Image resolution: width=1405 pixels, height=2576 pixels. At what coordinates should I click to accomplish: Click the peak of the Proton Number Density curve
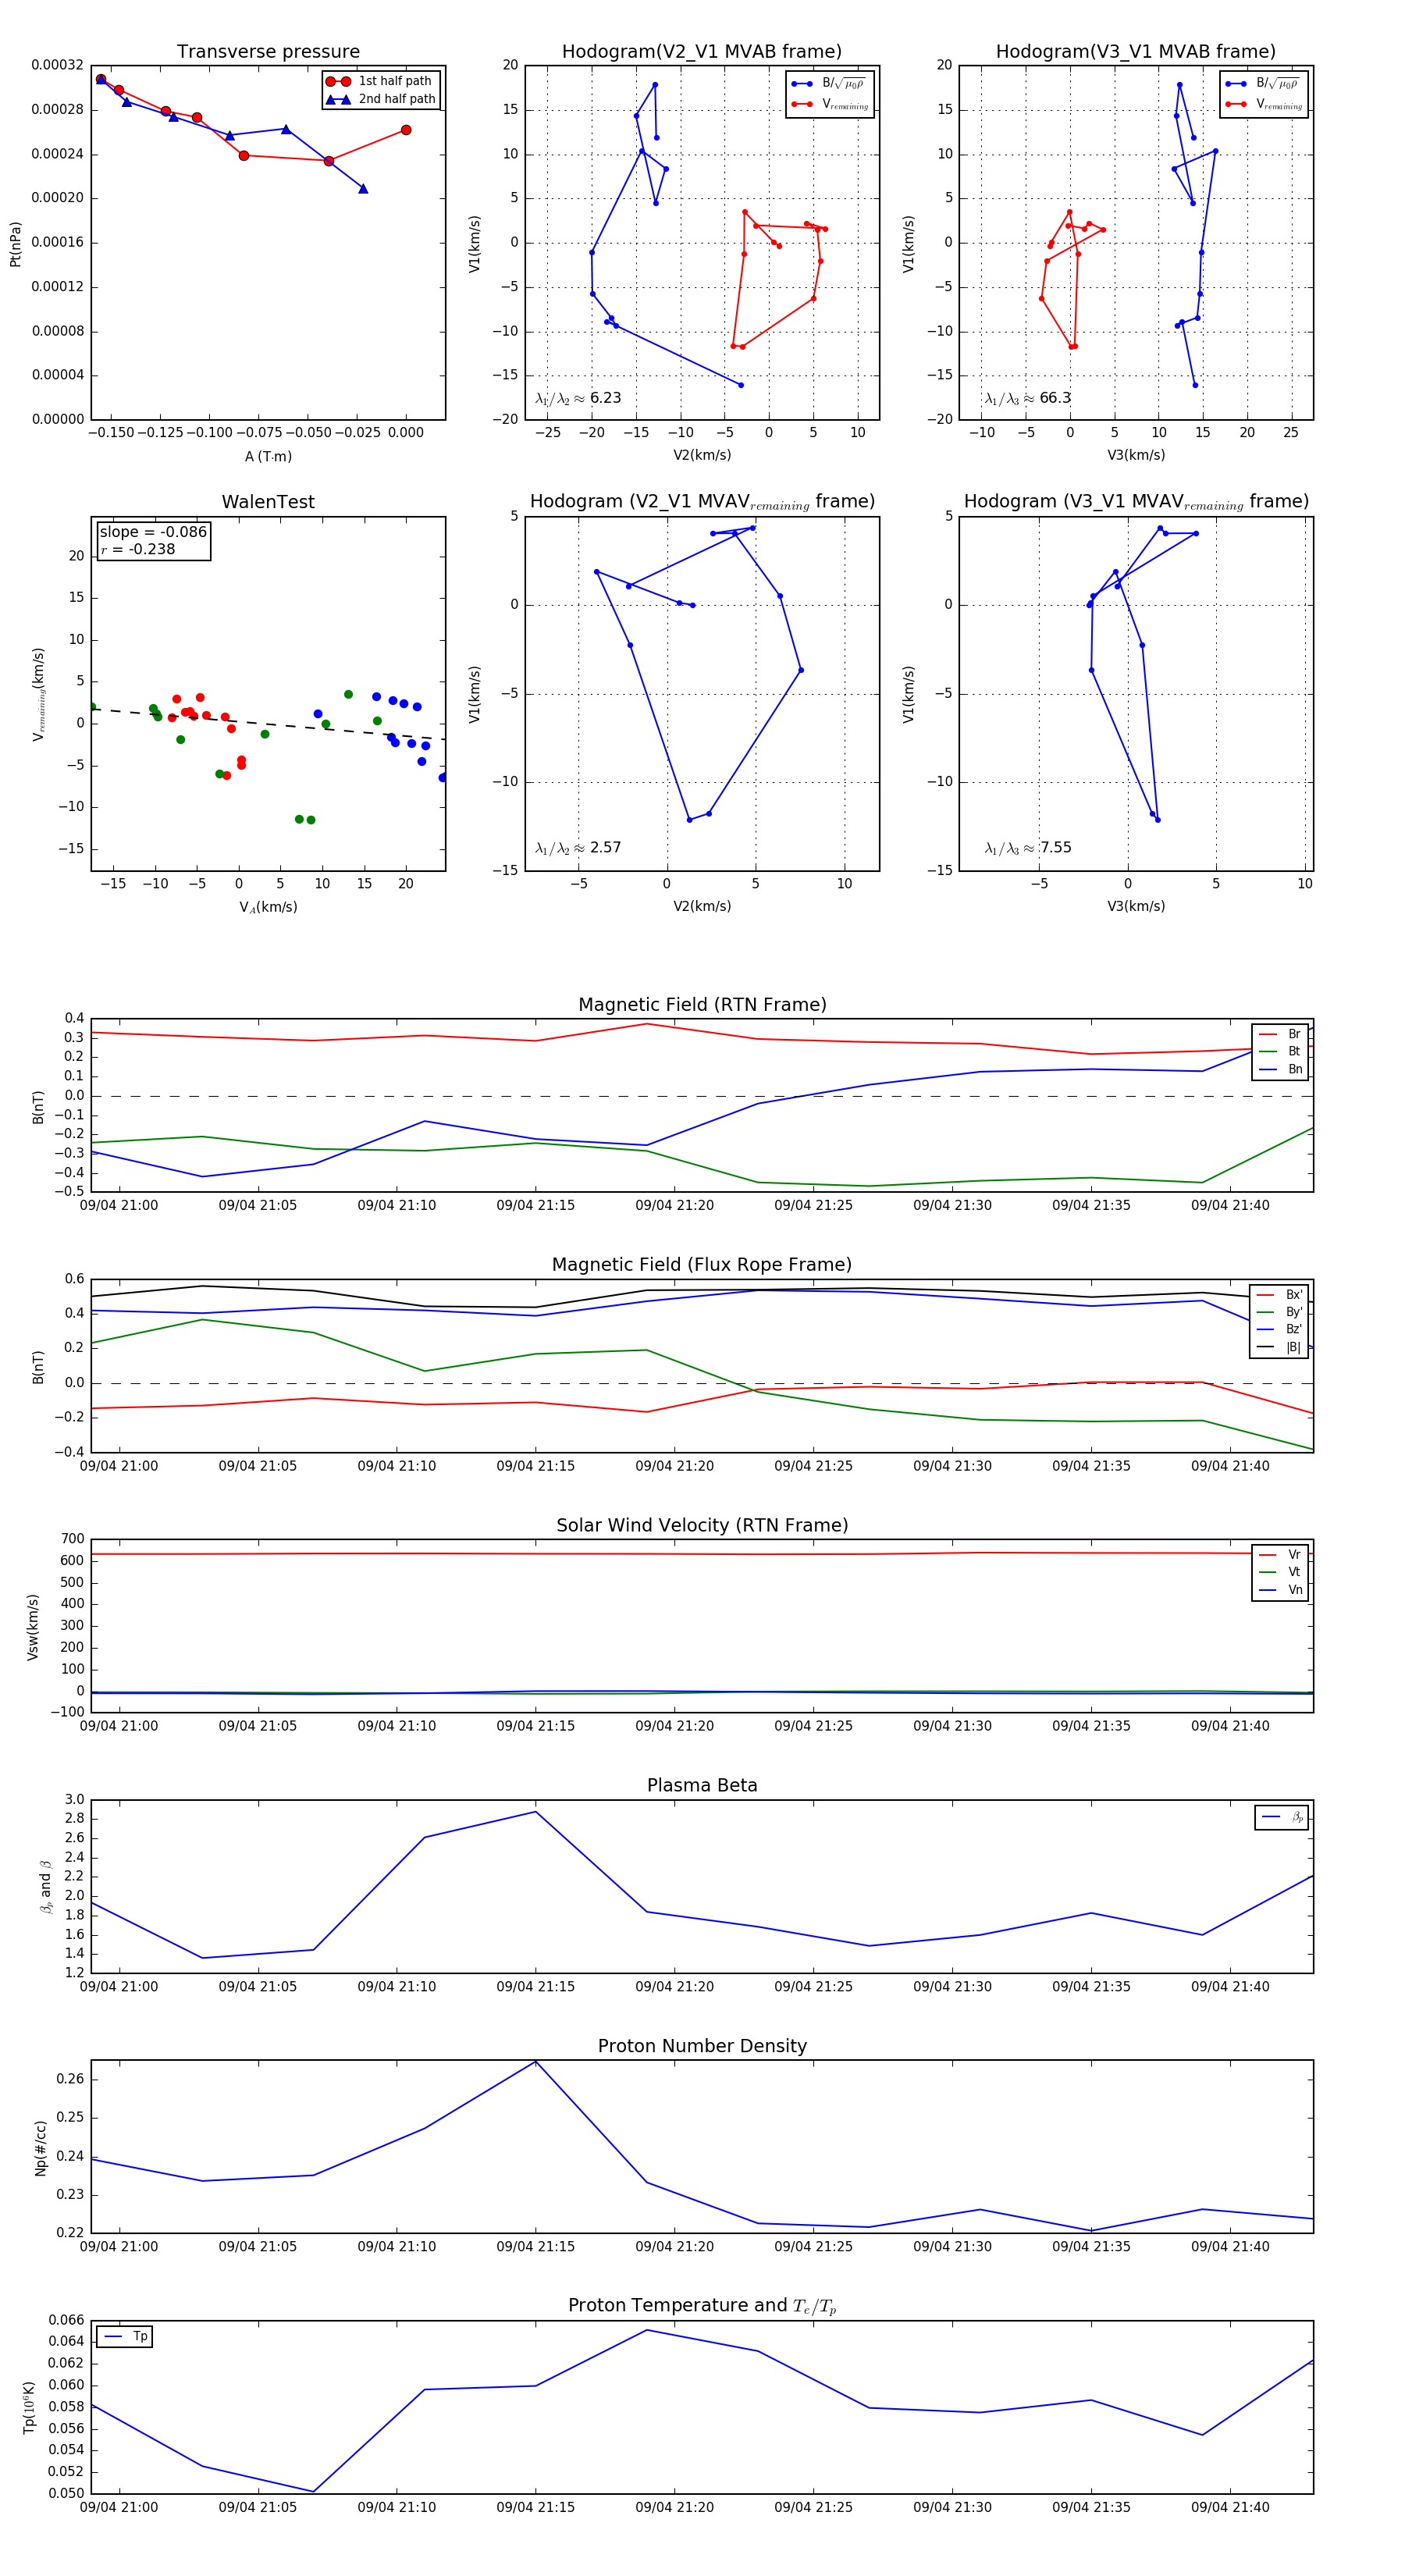click(x=536, y=2061)
